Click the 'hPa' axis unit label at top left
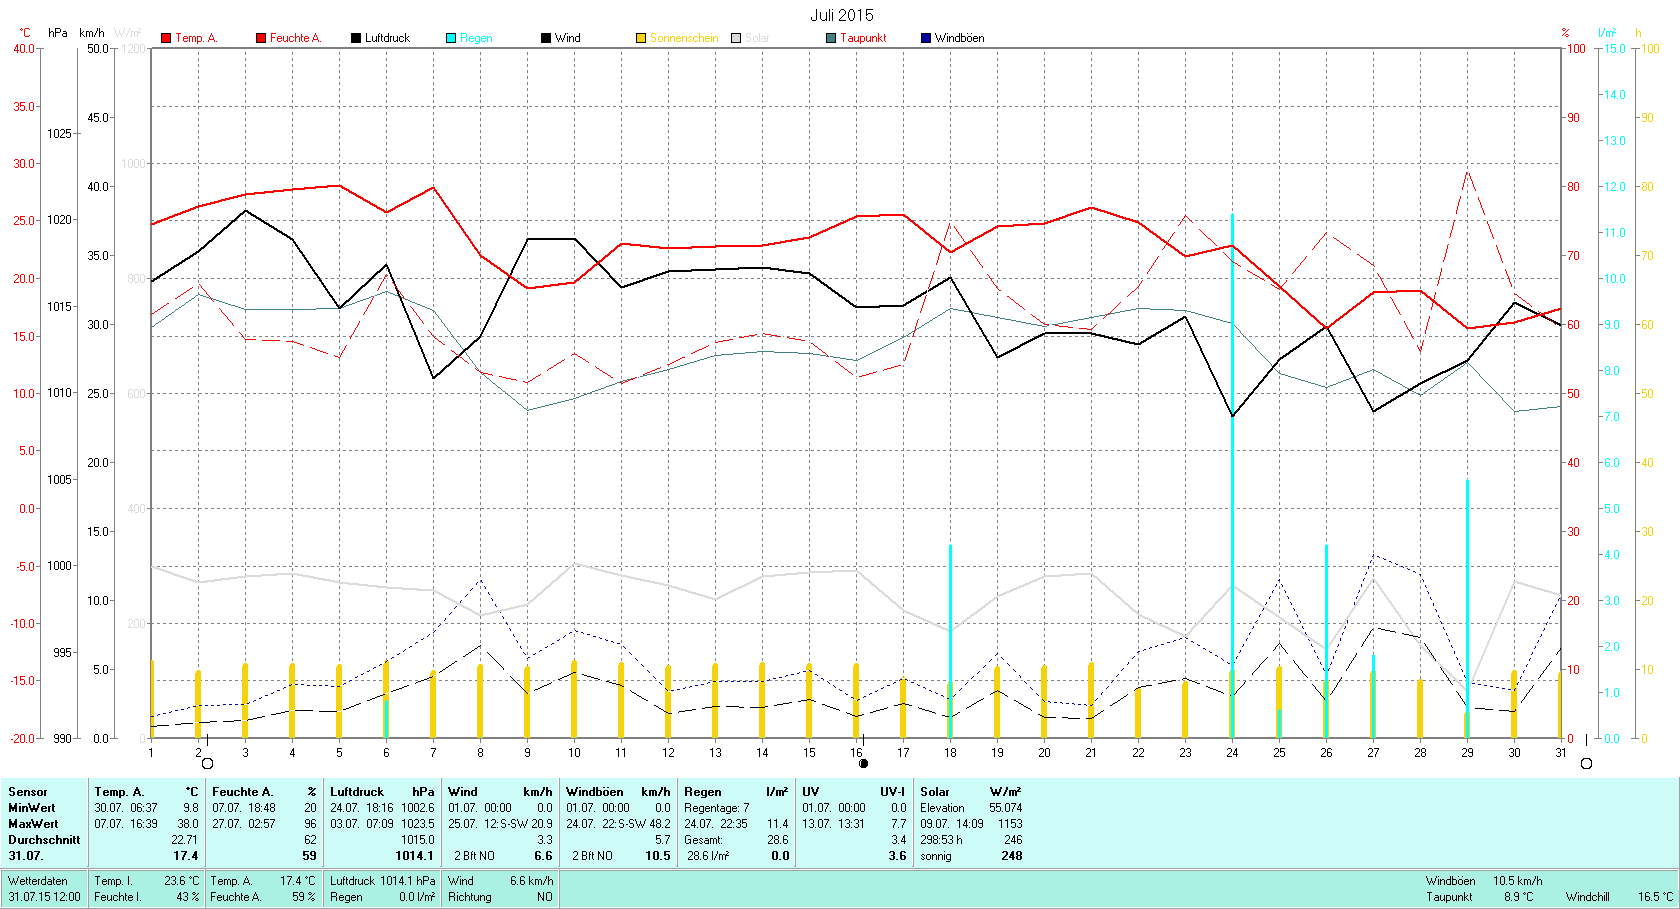The height and width of the screenshot is (909, 1680). pos(58,33)
